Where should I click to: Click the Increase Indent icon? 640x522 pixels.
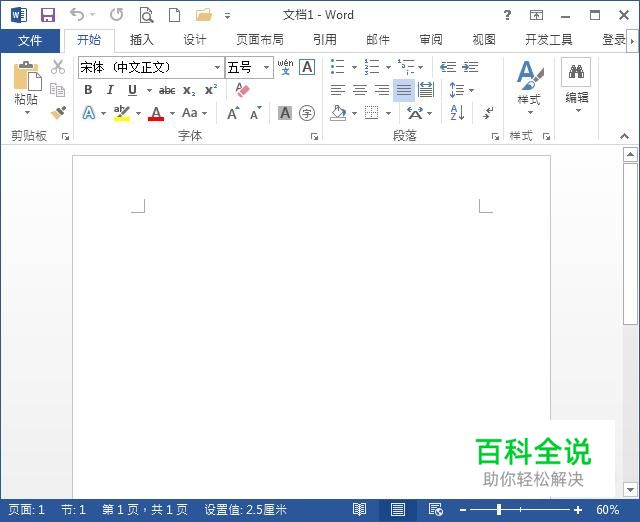point(470,67)
